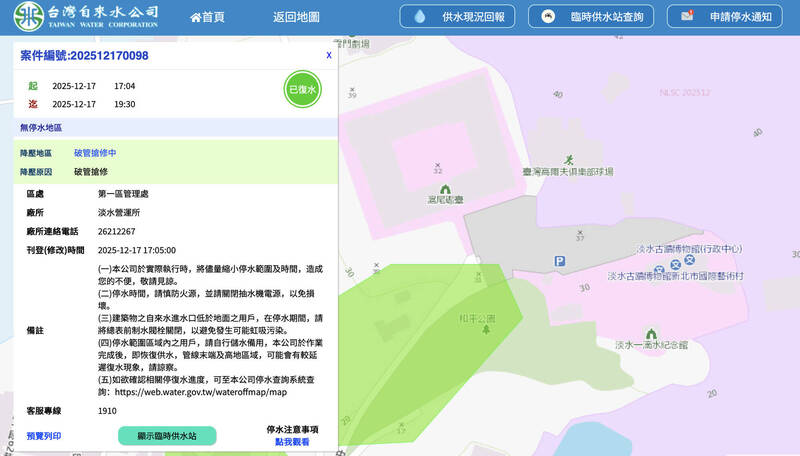Screen dimensions: 800x456
Task: Close the case details panel
Action: tap(329, 56)
